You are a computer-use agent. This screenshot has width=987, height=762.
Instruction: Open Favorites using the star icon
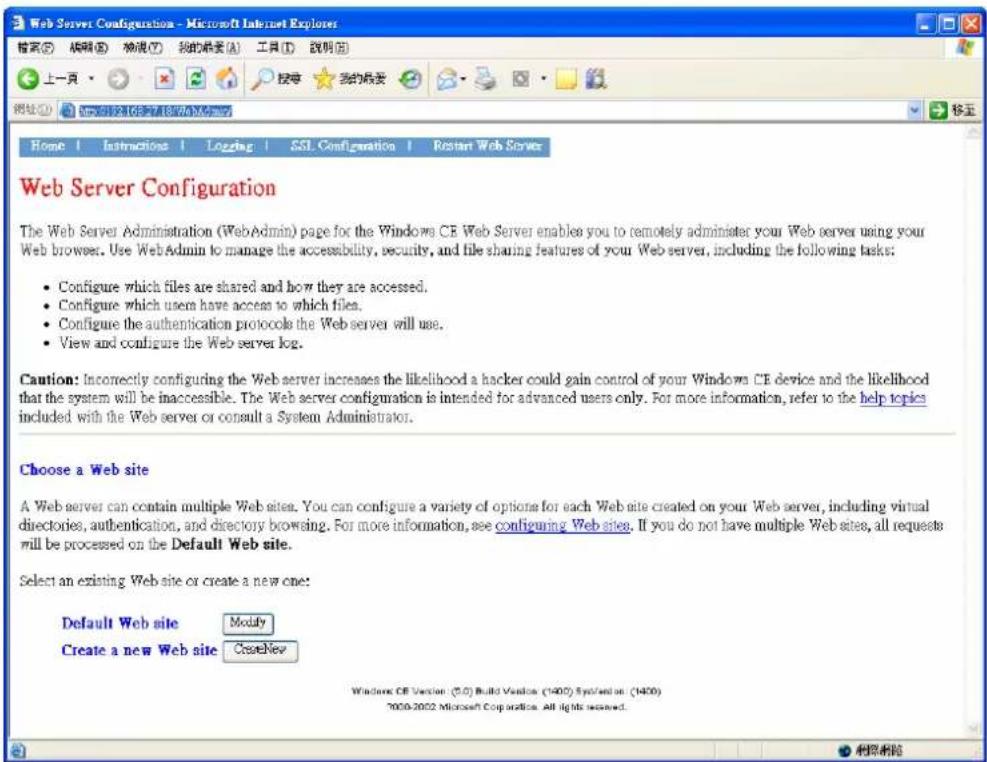tap(349, 79)
